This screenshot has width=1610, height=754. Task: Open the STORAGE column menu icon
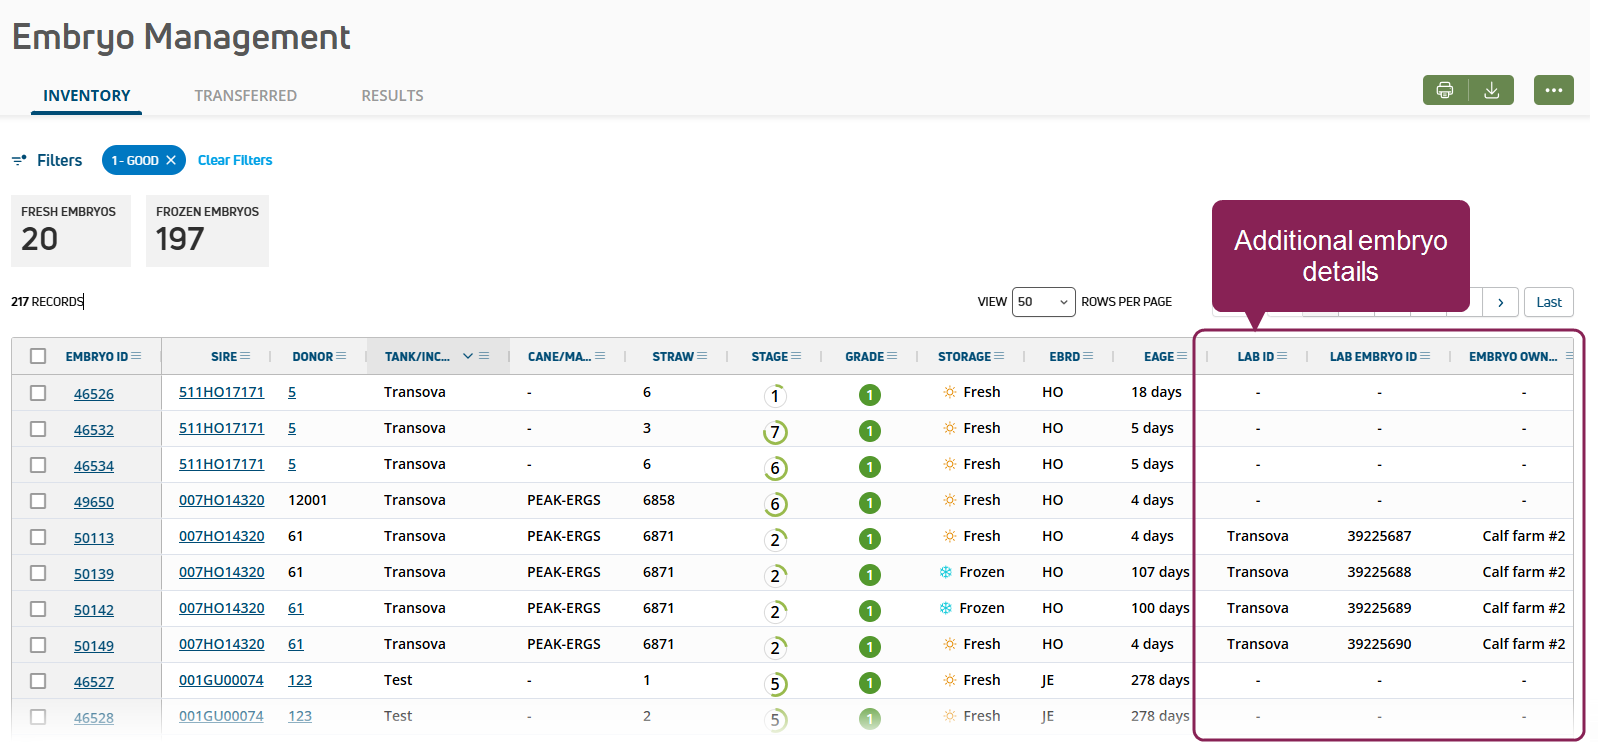pyautogui.click(x=999, y=356)
